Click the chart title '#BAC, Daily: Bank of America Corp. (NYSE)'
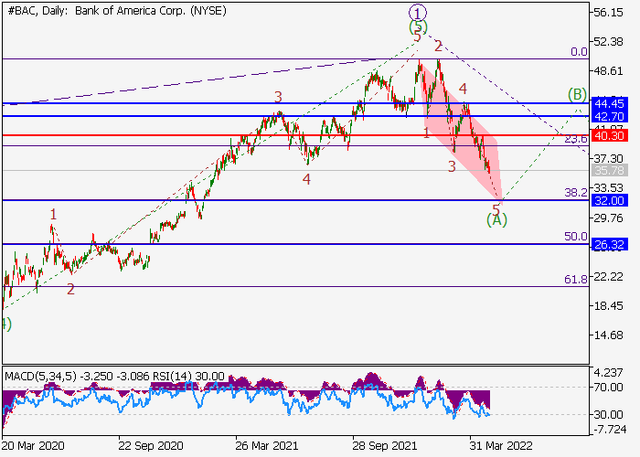The image size is (640, 457). [117, 11]
